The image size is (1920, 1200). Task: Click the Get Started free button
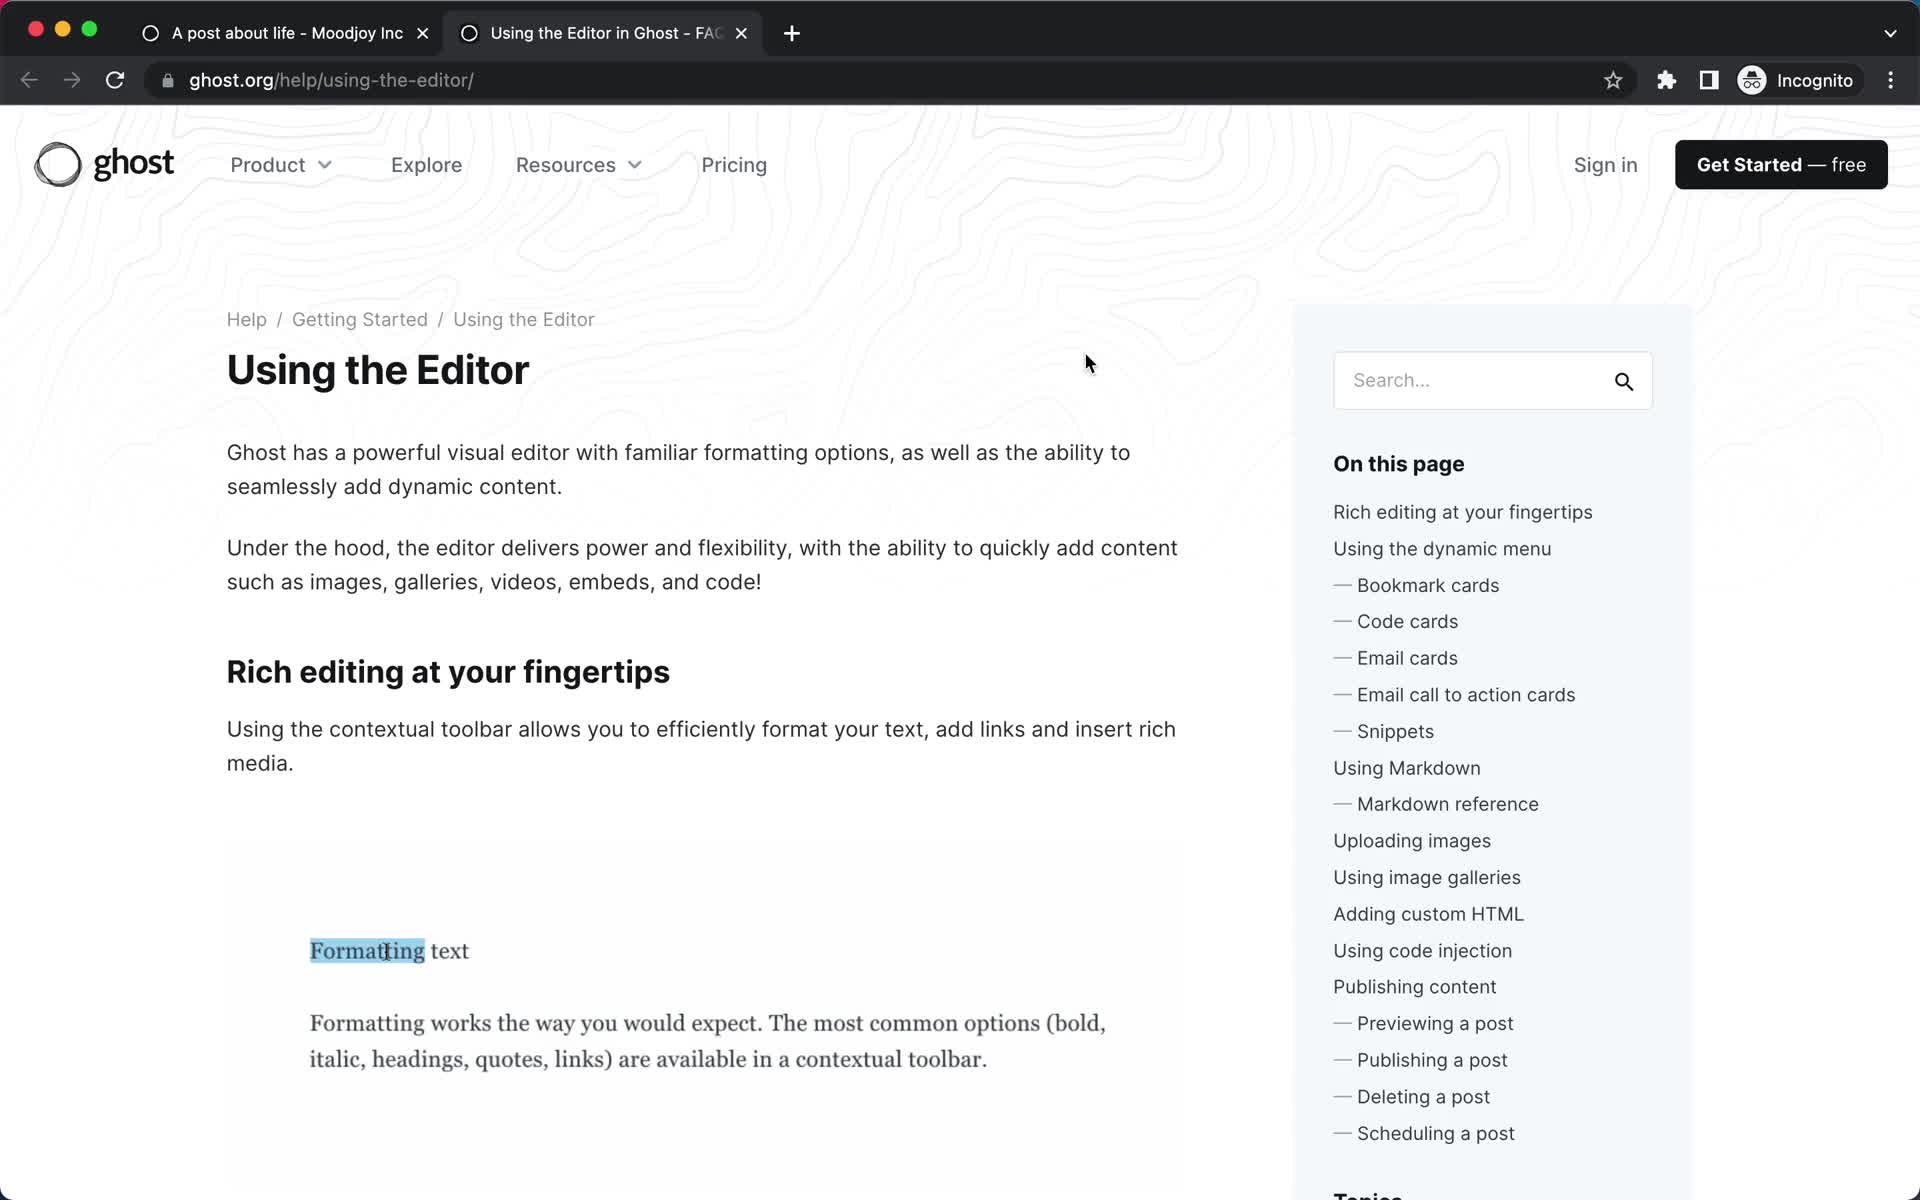point(1780,165)
